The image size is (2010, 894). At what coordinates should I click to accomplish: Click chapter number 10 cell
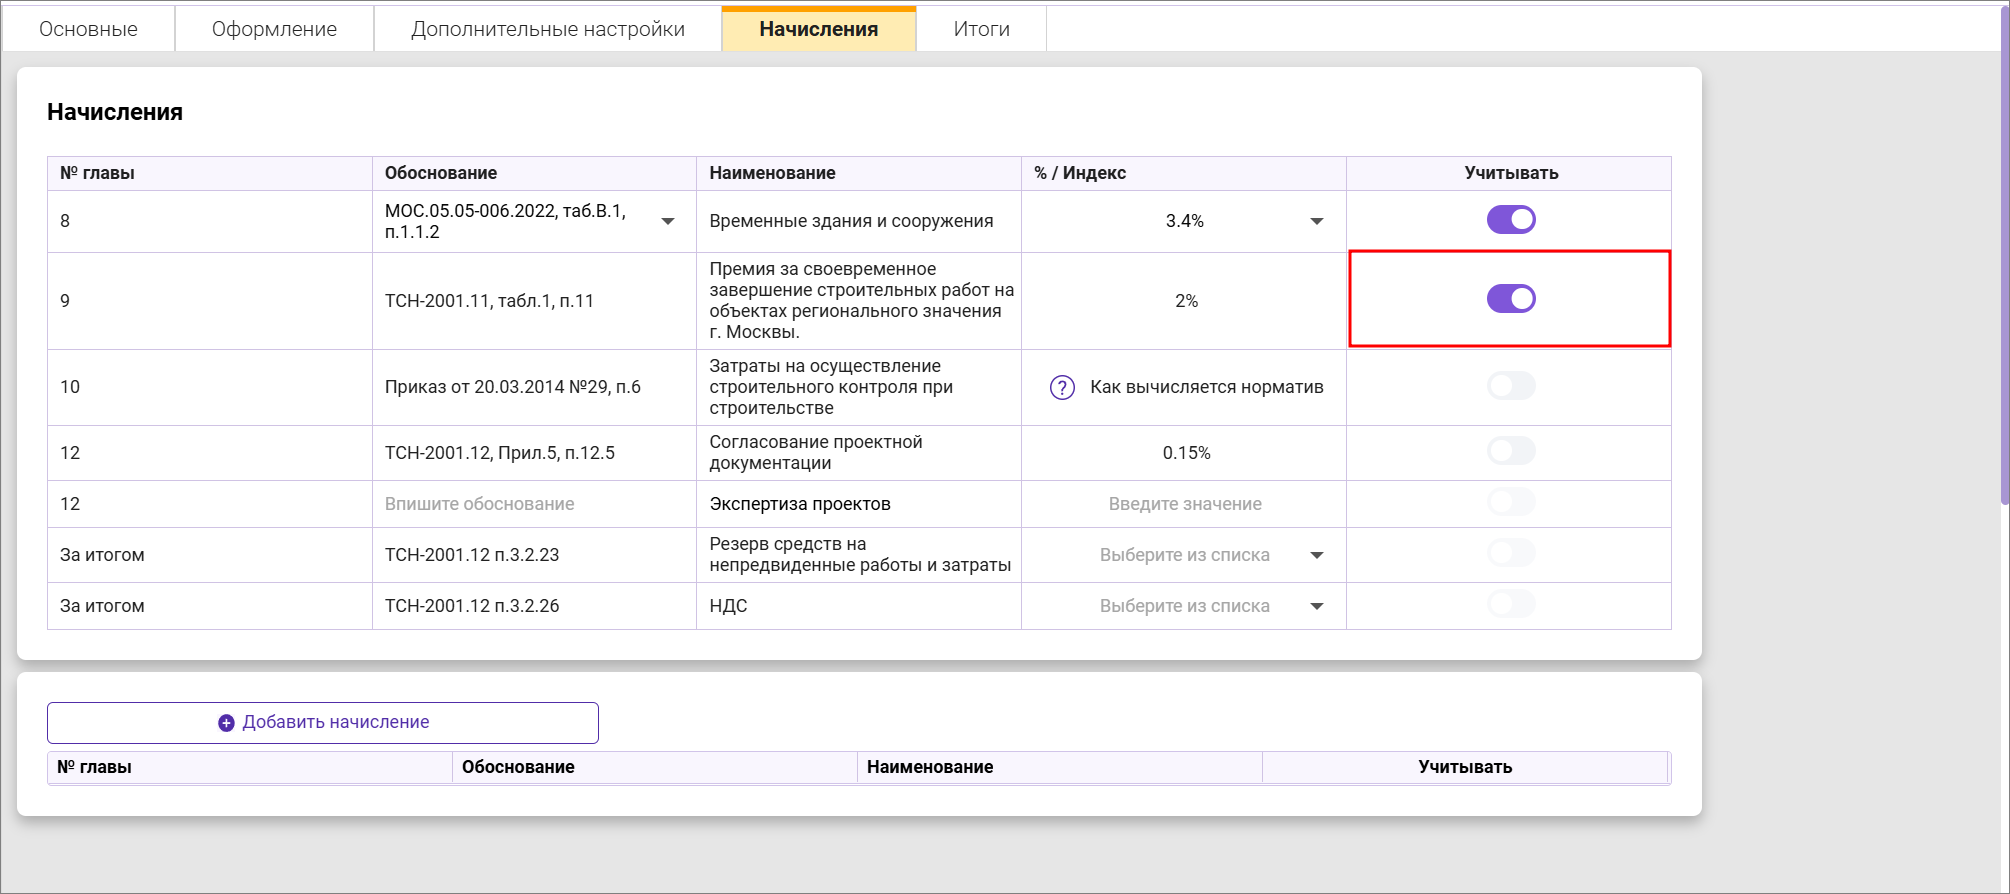pos(210,387)
